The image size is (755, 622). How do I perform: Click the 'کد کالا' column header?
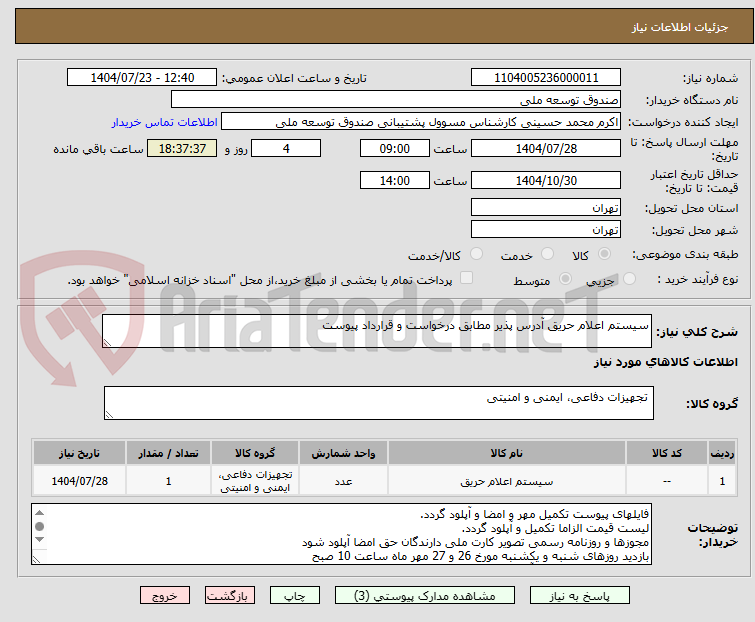coord(667,453)
